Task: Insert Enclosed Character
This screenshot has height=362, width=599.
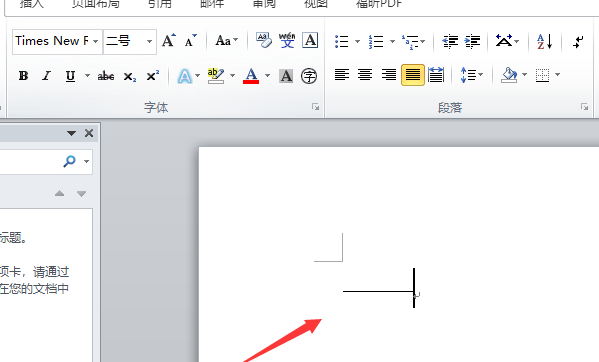Action: (x=309, y=76)
